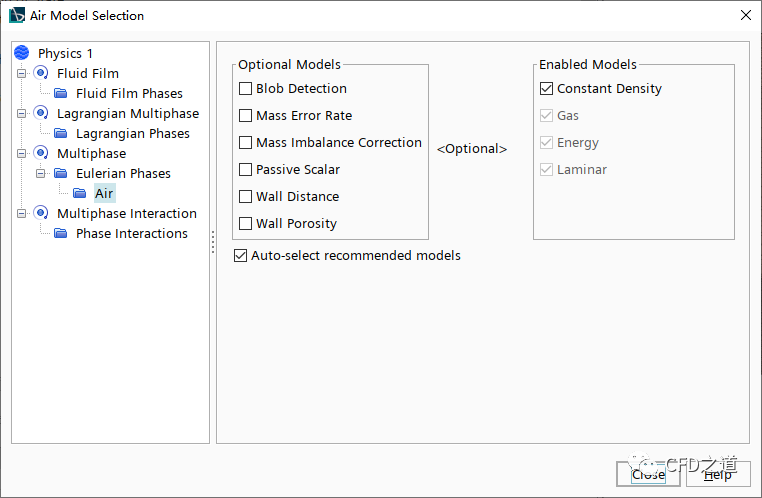The width and height of the screenshot is (762, 498).
Task: Click the Lagrangian Multiphase node icon
Action: pyautogui.click(x=40, y=113)
